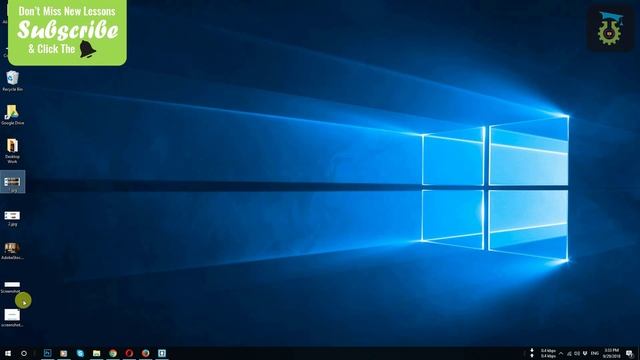This screenshot has height=360, width=640.
Task: Show hidden system tray icons chevron
Action: [x=561, y=353]
